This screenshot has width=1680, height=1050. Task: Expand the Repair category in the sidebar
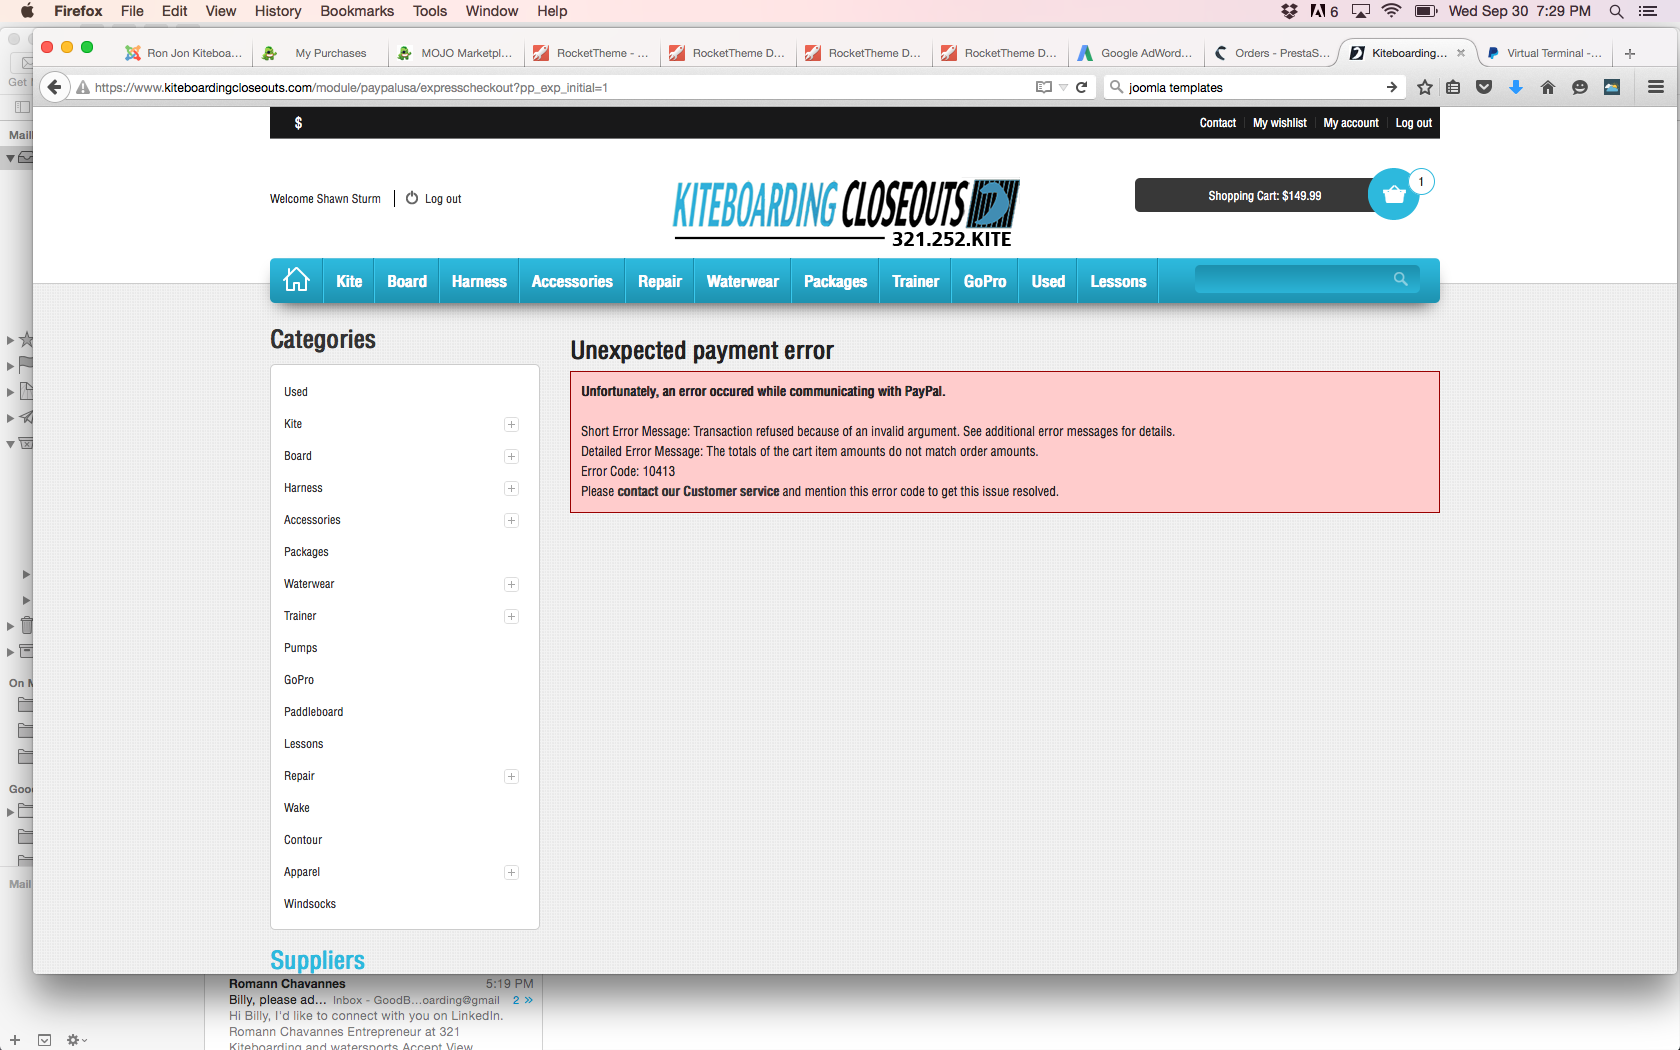tap(511, 776)
